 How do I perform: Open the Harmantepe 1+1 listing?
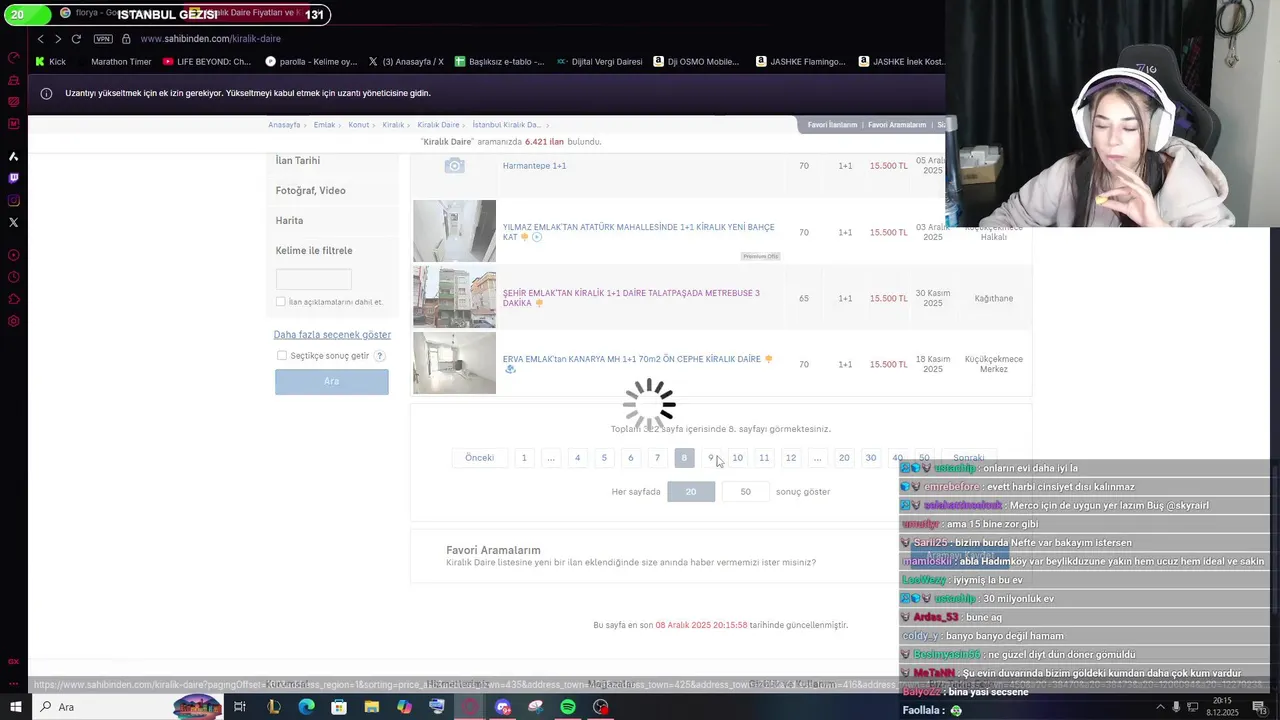(534, 166)
